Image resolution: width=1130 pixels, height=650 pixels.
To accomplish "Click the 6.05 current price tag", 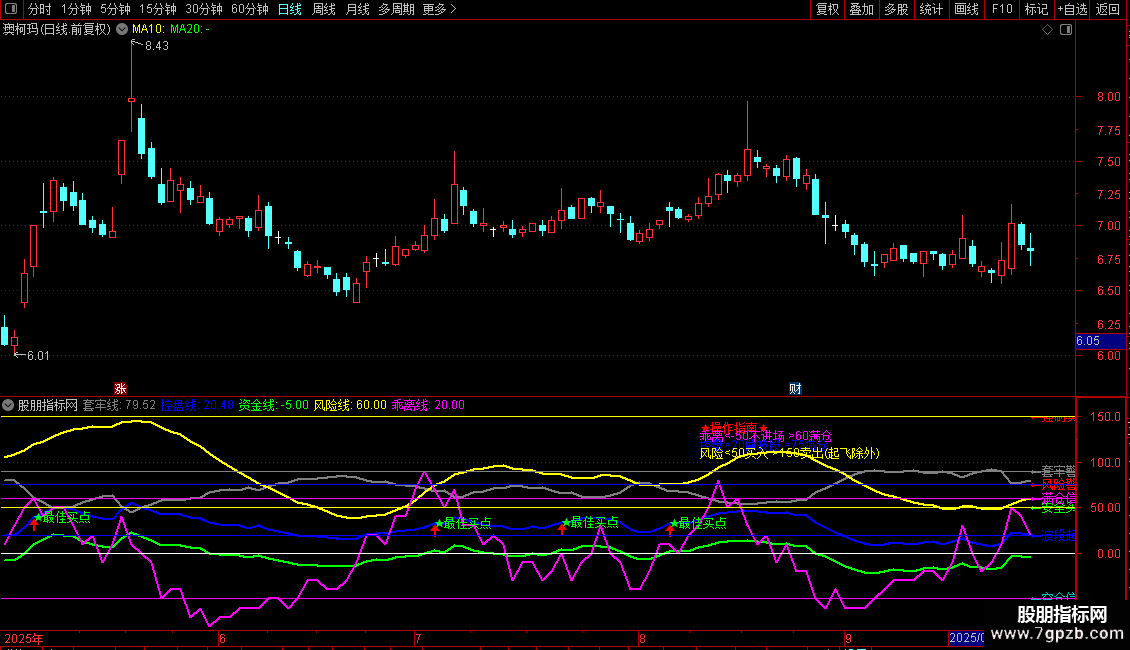I will click(x=1089, y=341).
